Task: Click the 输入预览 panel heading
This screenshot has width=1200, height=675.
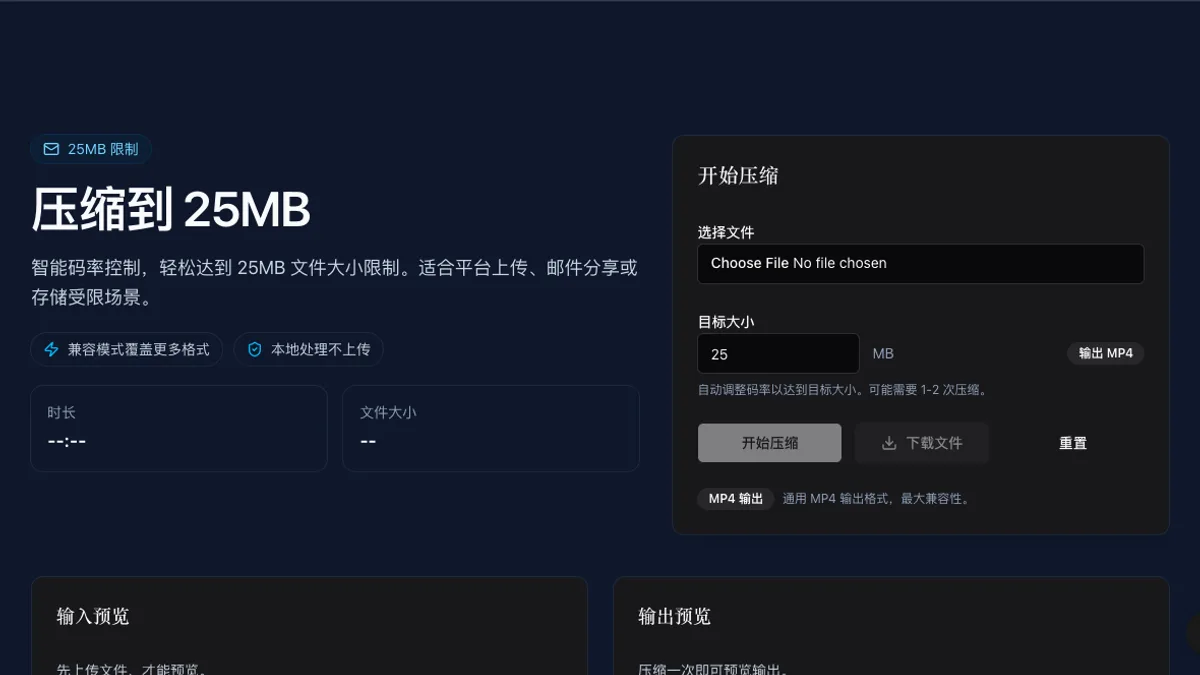Action: click(x=93, y=616)
